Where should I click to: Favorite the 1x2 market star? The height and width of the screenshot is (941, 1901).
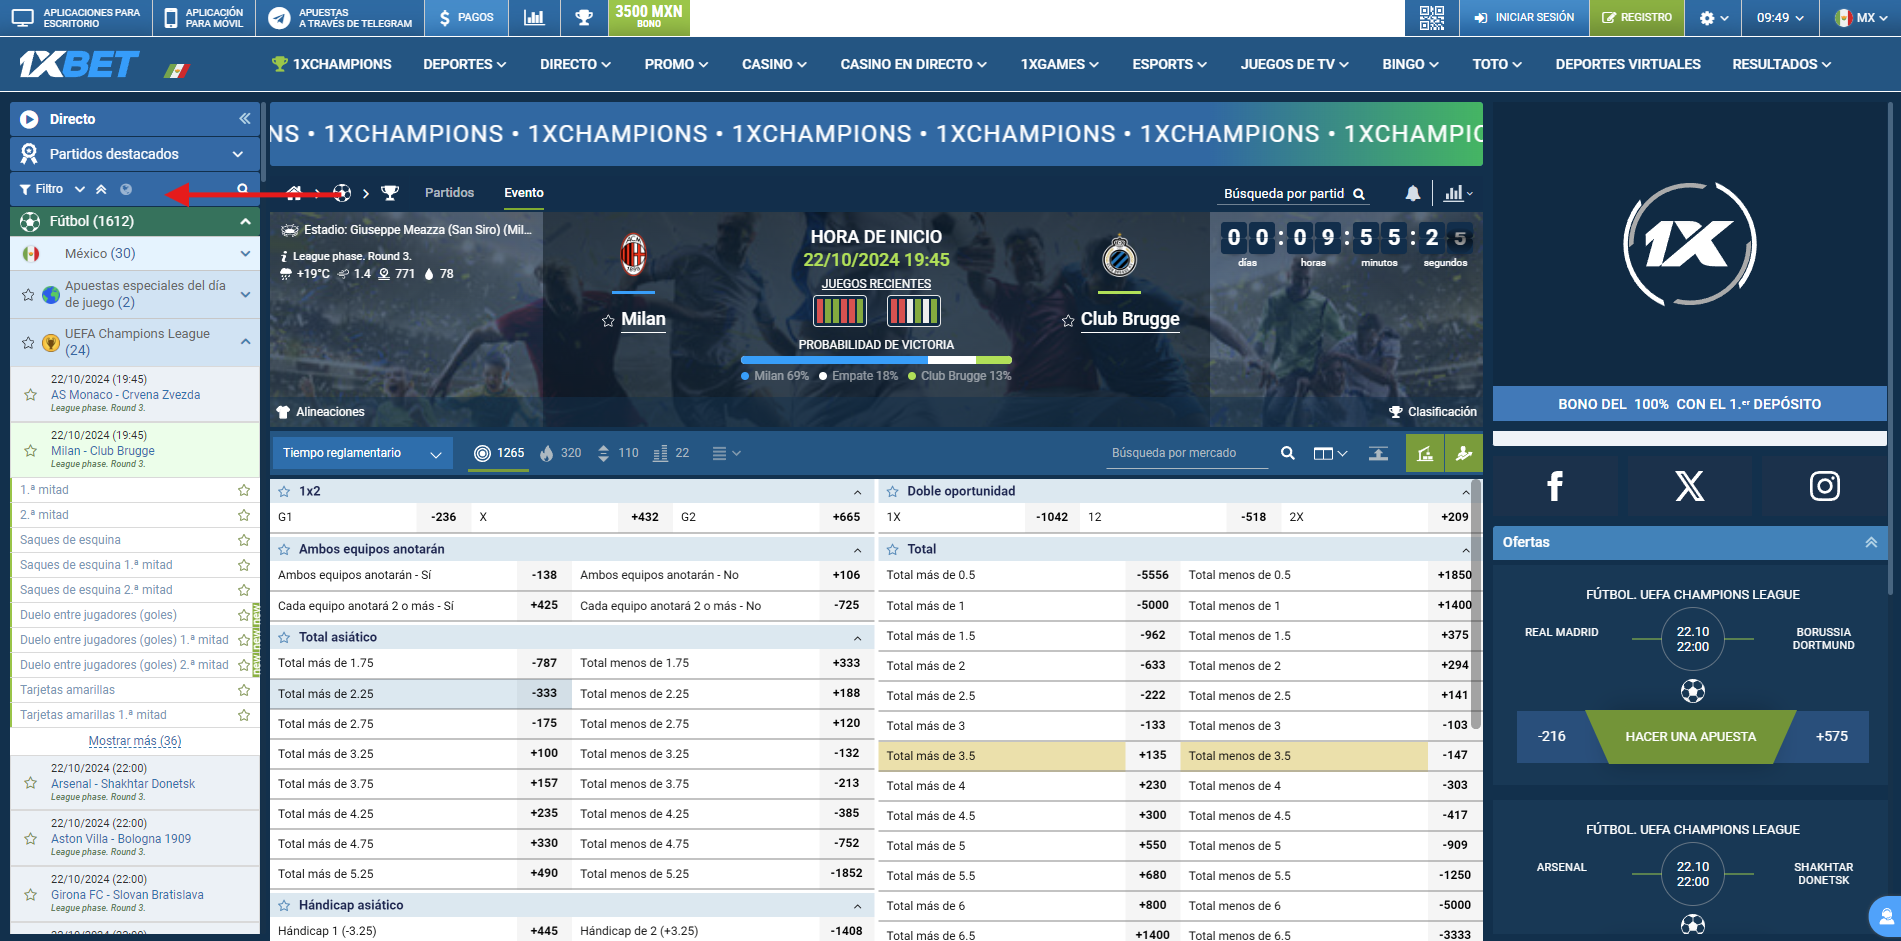coord(284,491)
